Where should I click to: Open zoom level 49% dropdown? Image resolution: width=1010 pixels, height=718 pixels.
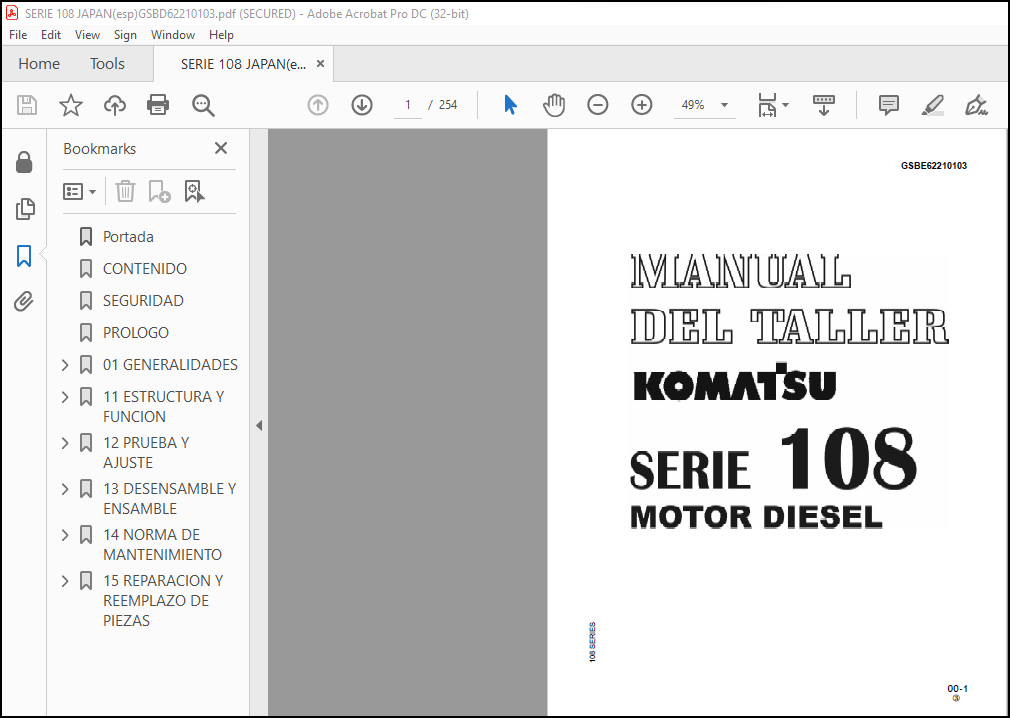click(725, 105)
